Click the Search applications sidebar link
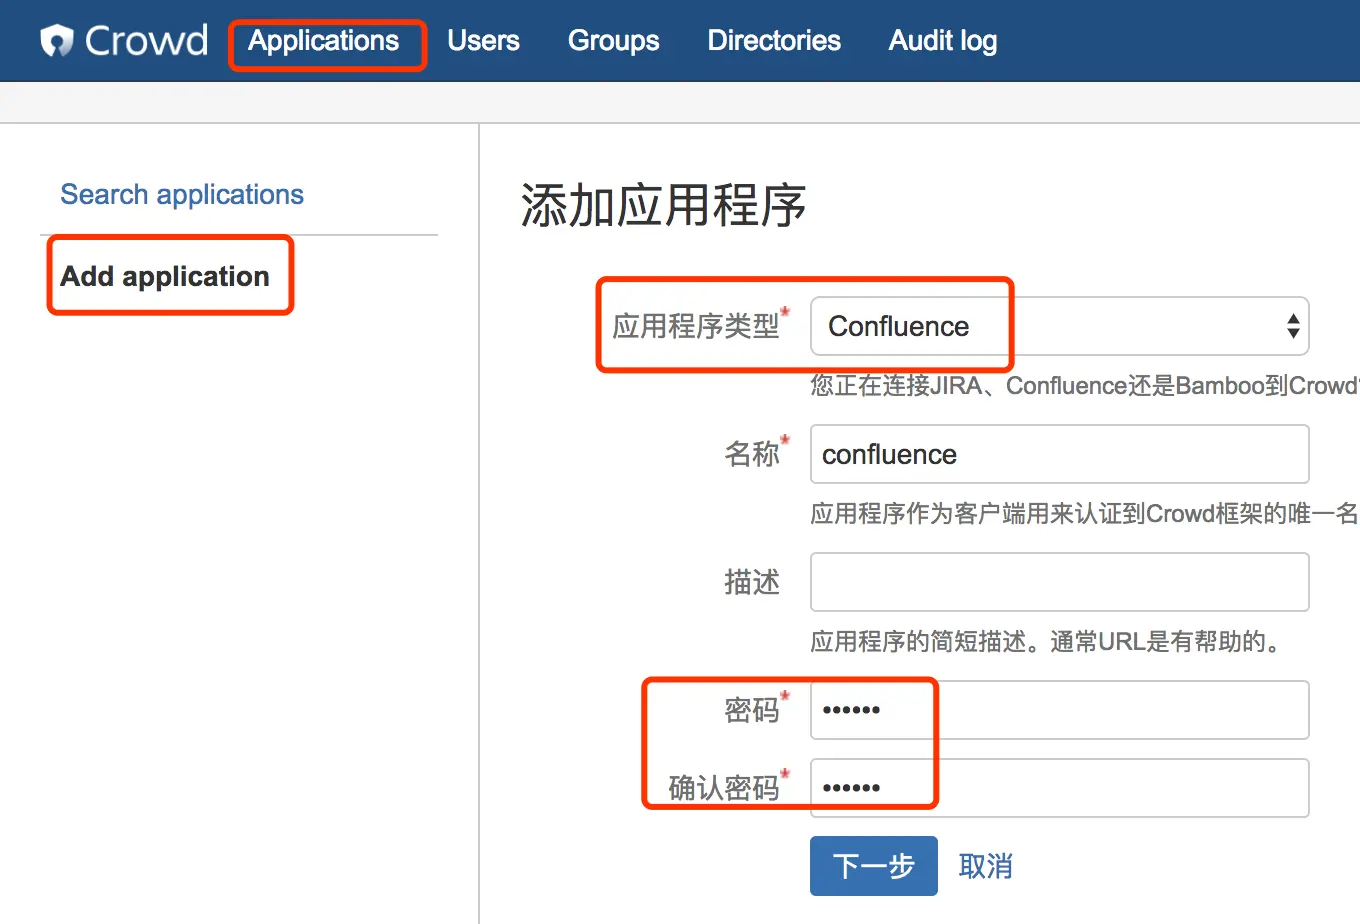This screenshot has height=924, width=1360. tap(182, 194)
